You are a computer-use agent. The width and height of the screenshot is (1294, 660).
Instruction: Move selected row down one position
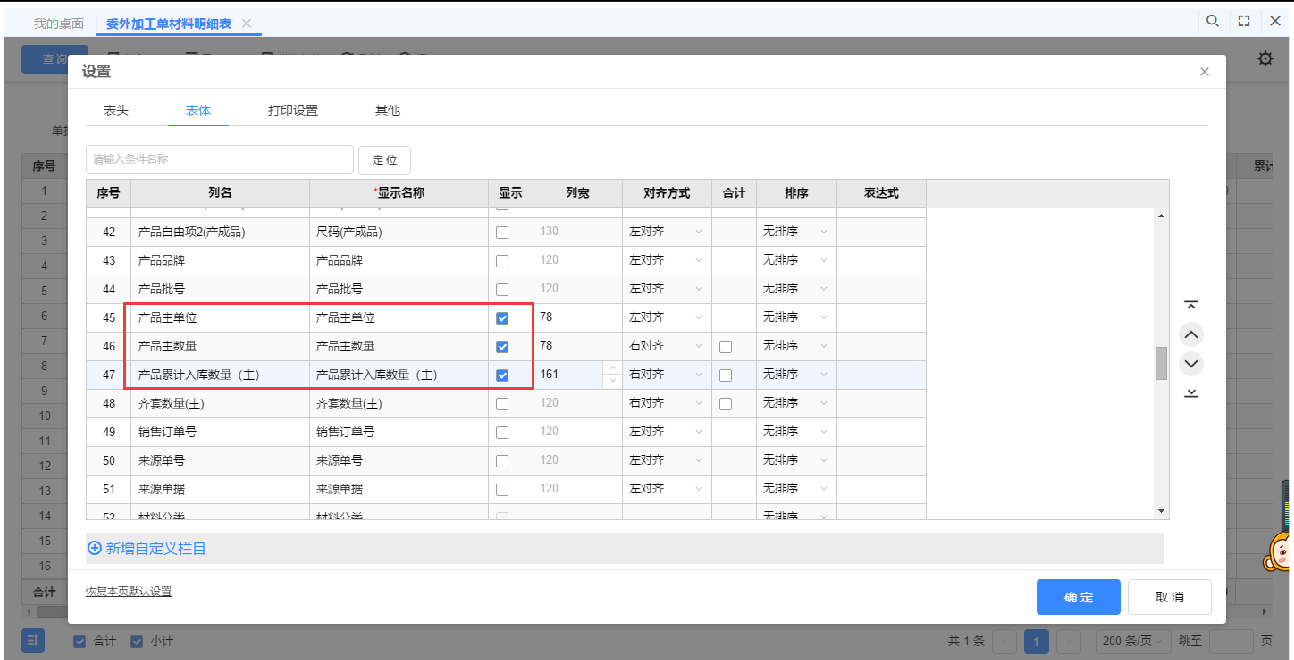[x=1191, y=363]
